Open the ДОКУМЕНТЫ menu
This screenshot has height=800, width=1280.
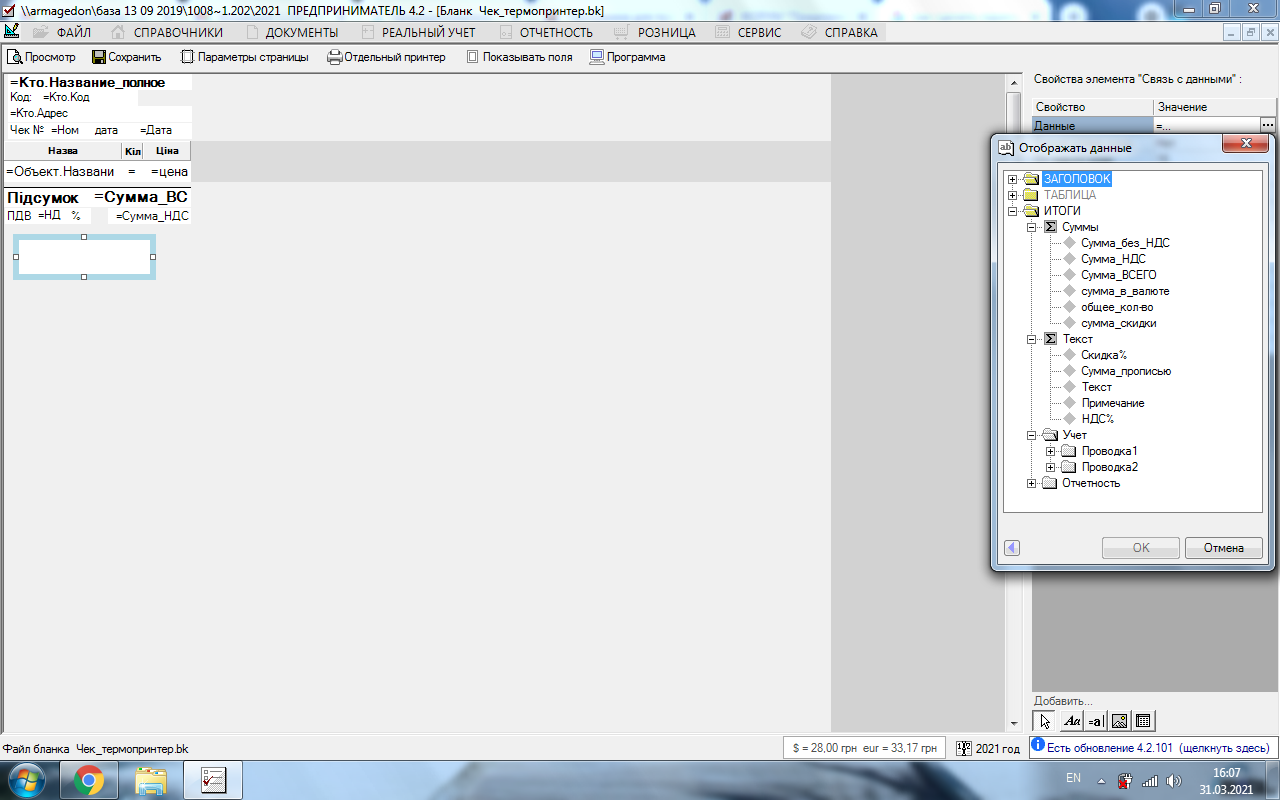[301, 32]
